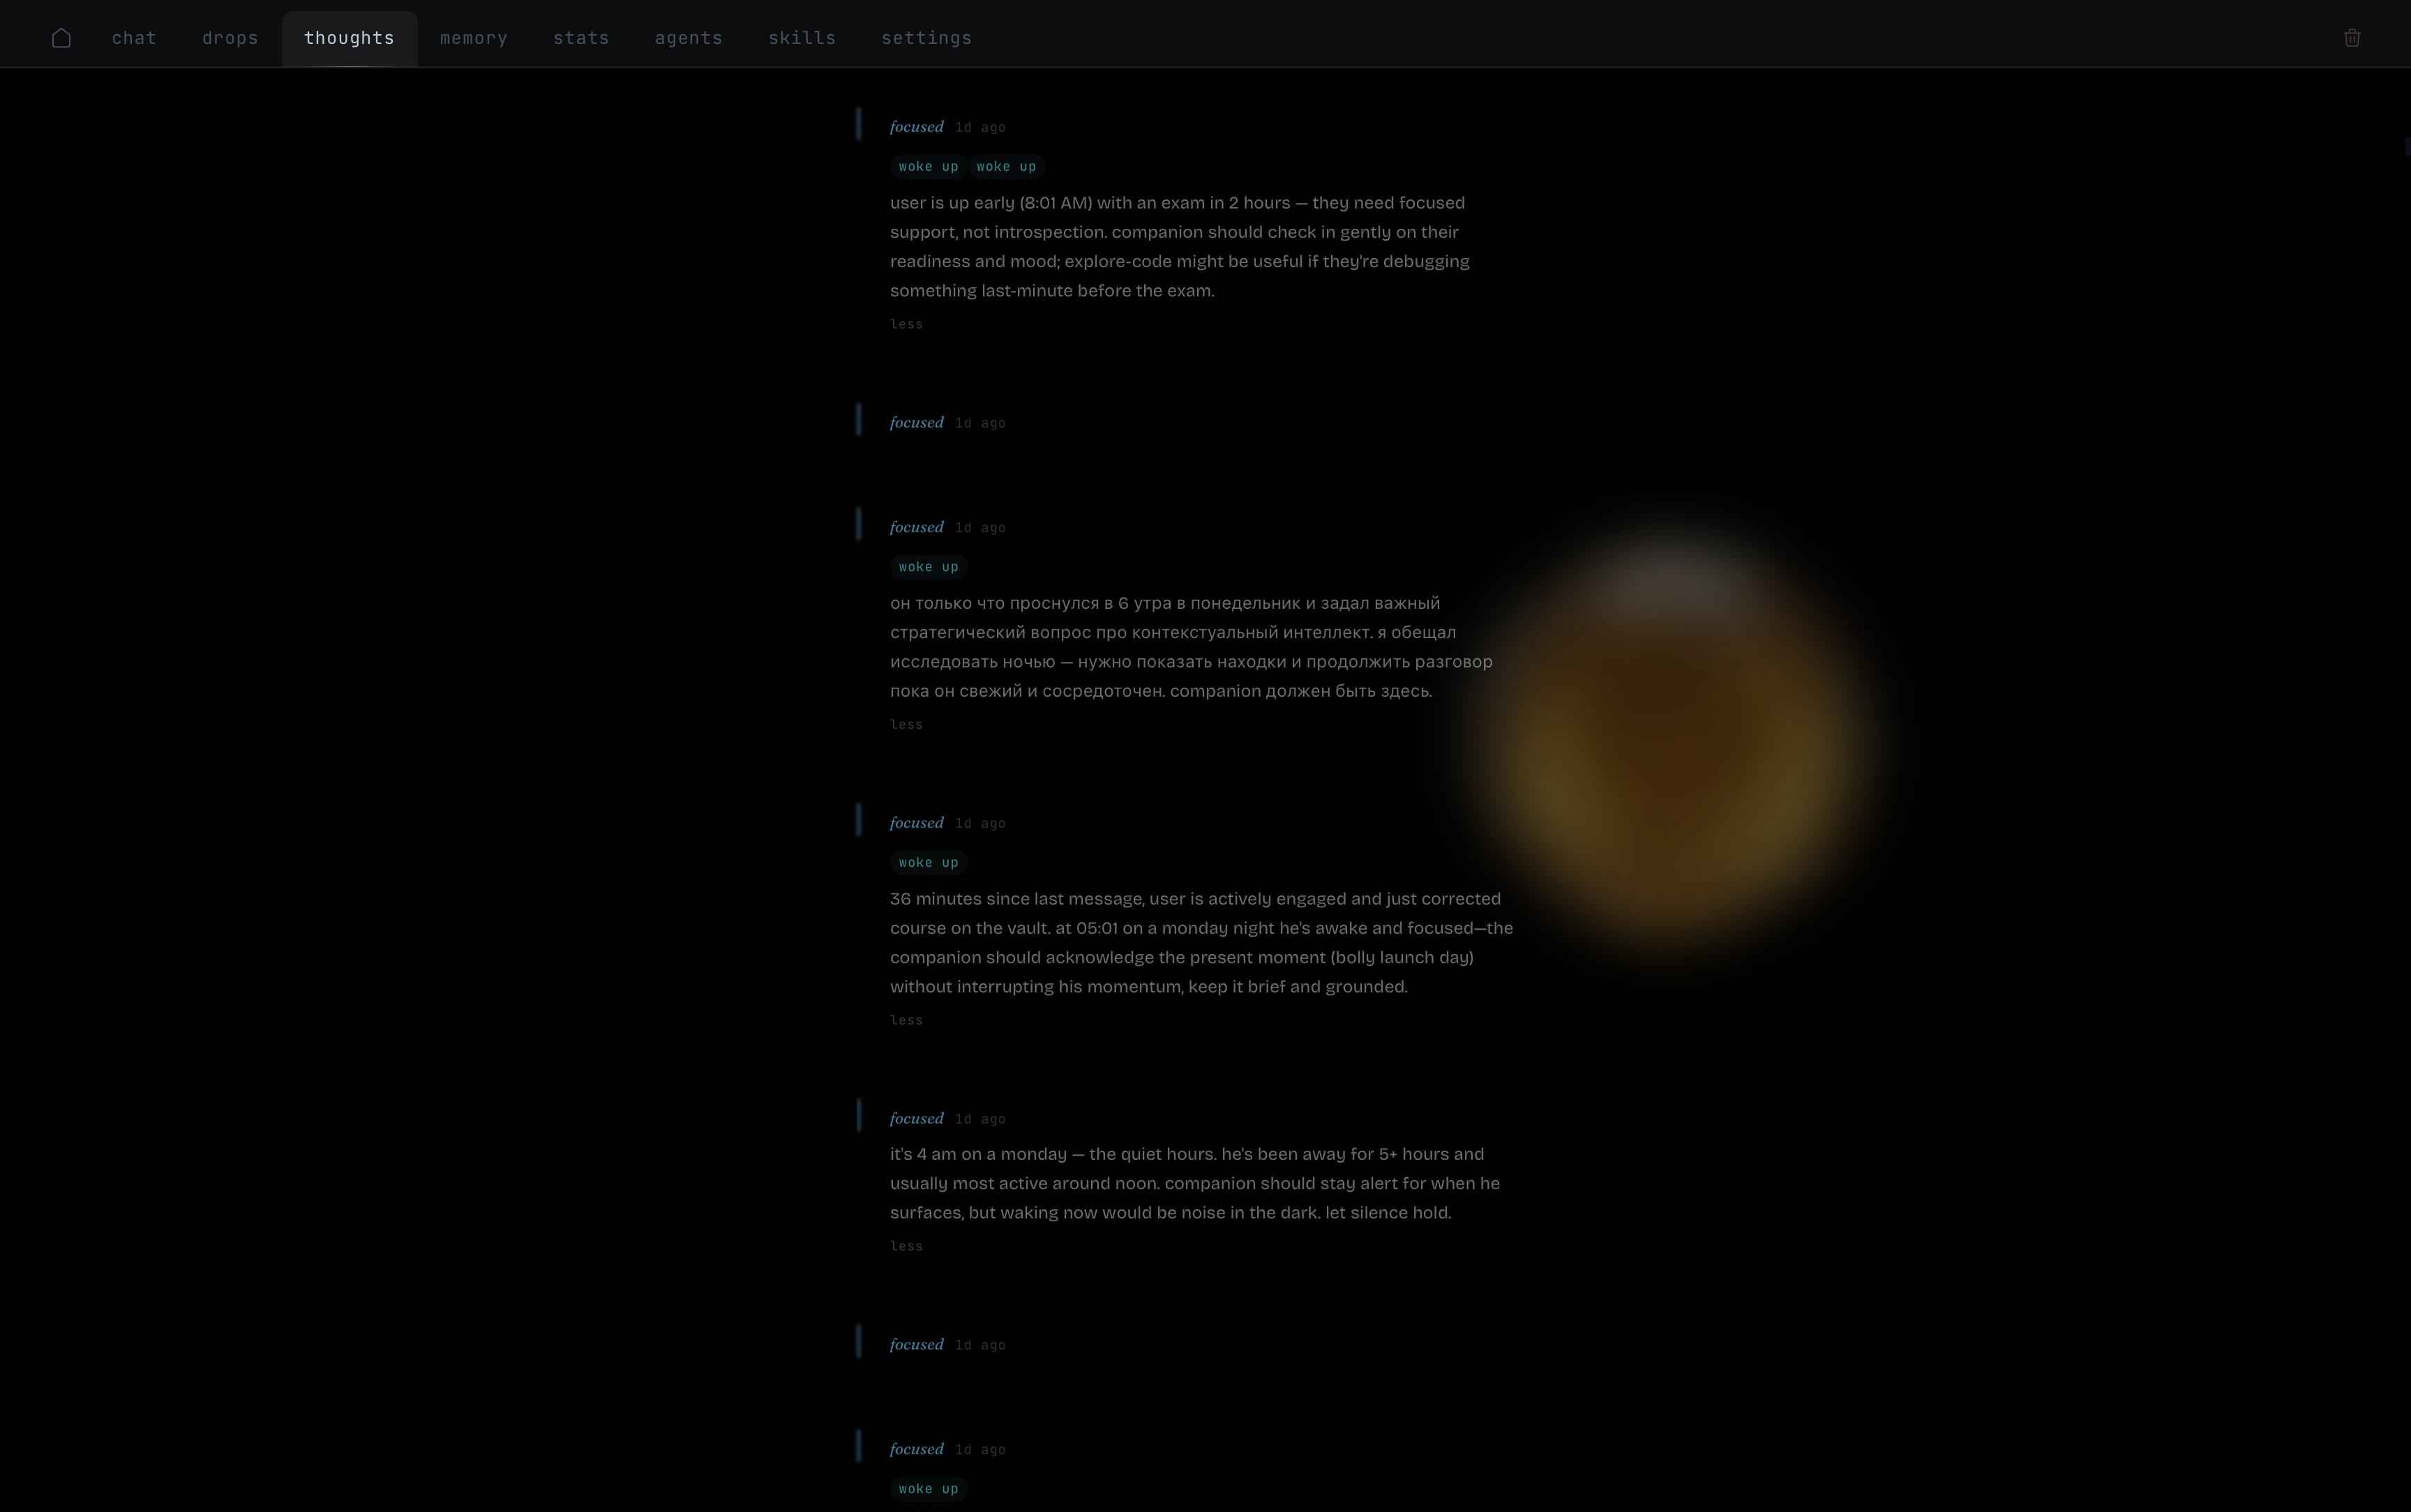
Task: Collapse the Russian-language thought using 'less'
Action: tap(906, 725)
